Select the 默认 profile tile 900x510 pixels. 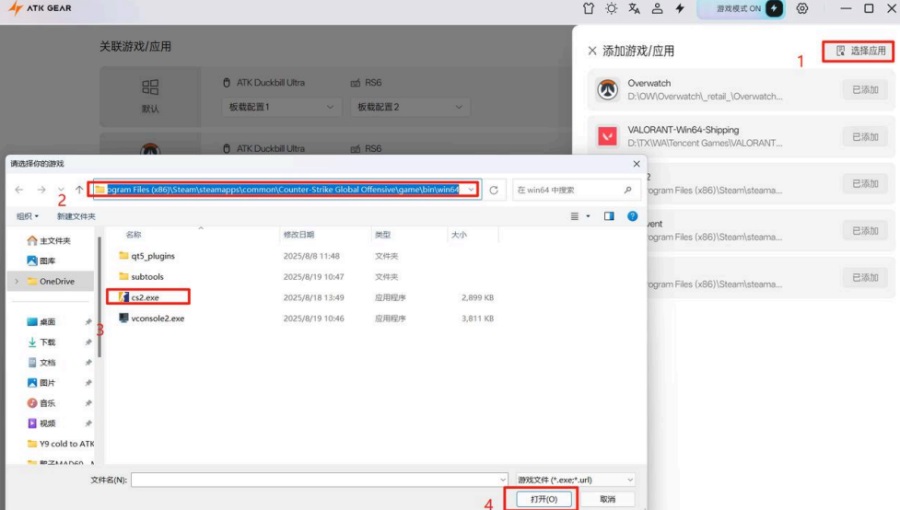point(150,96)
